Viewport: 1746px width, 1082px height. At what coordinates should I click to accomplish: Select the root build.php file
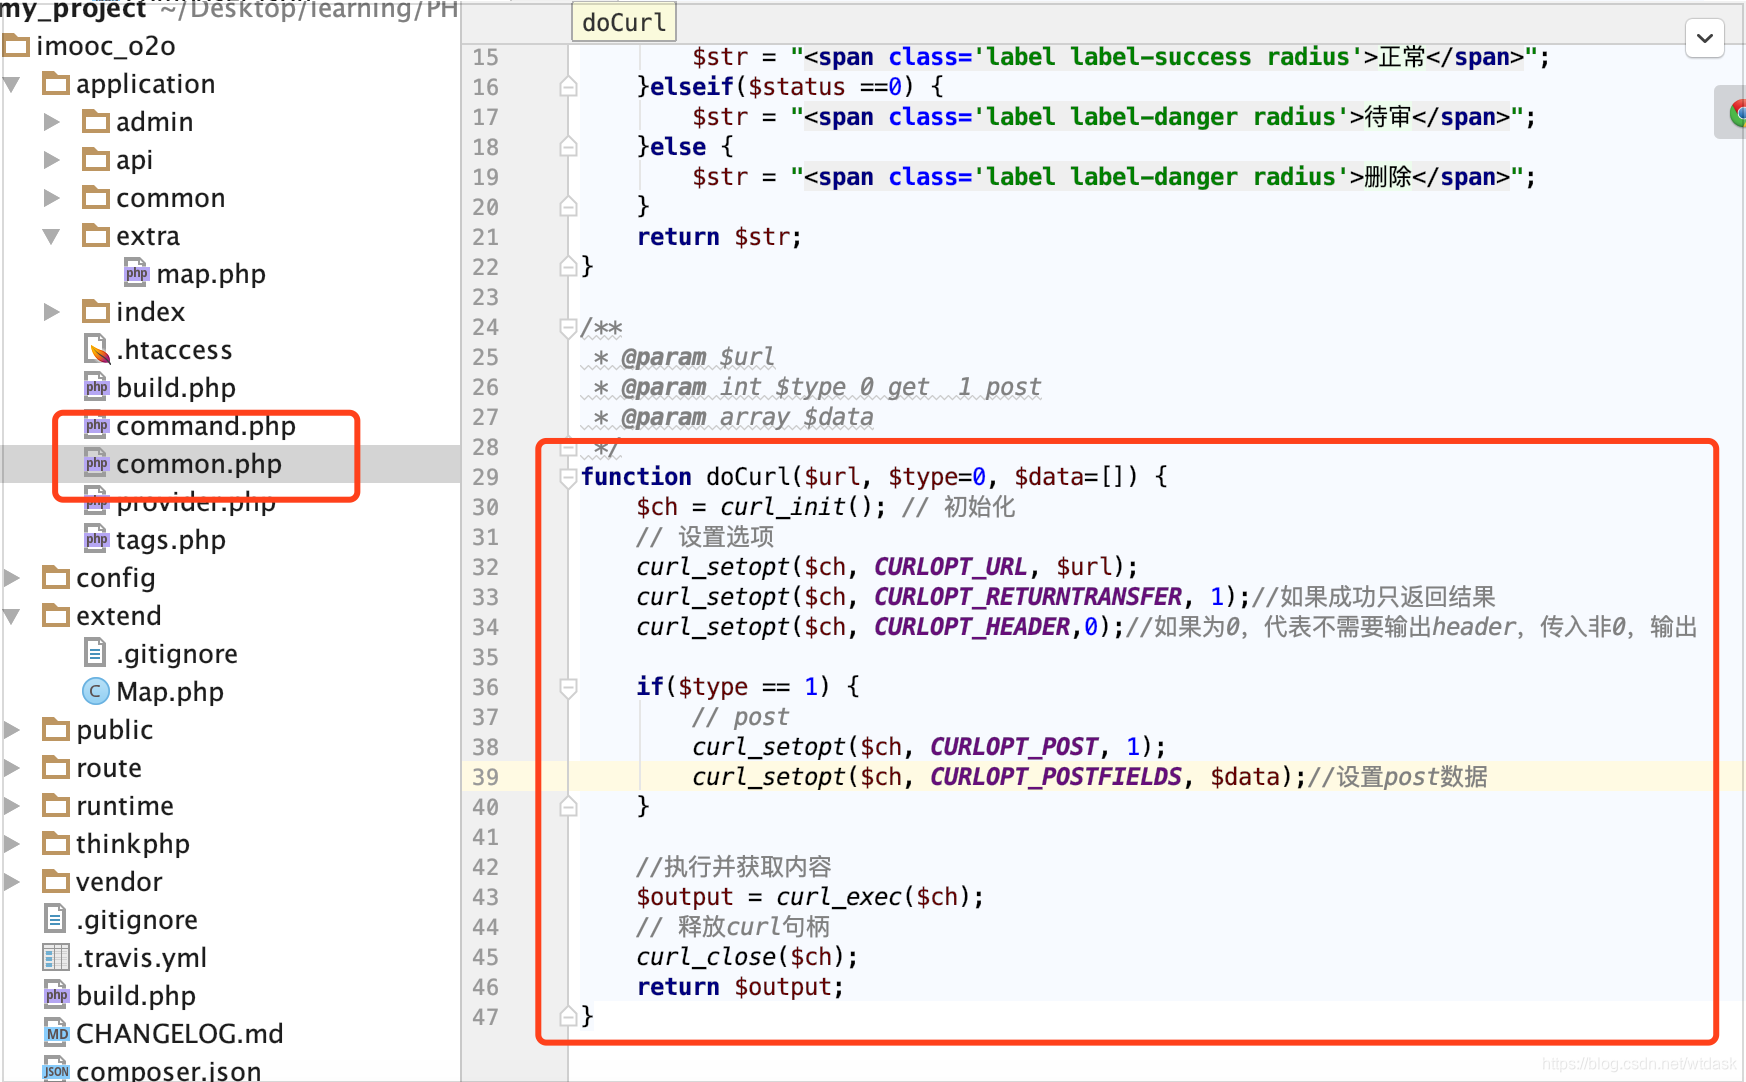pyautogui.click(x=136, y=996)
